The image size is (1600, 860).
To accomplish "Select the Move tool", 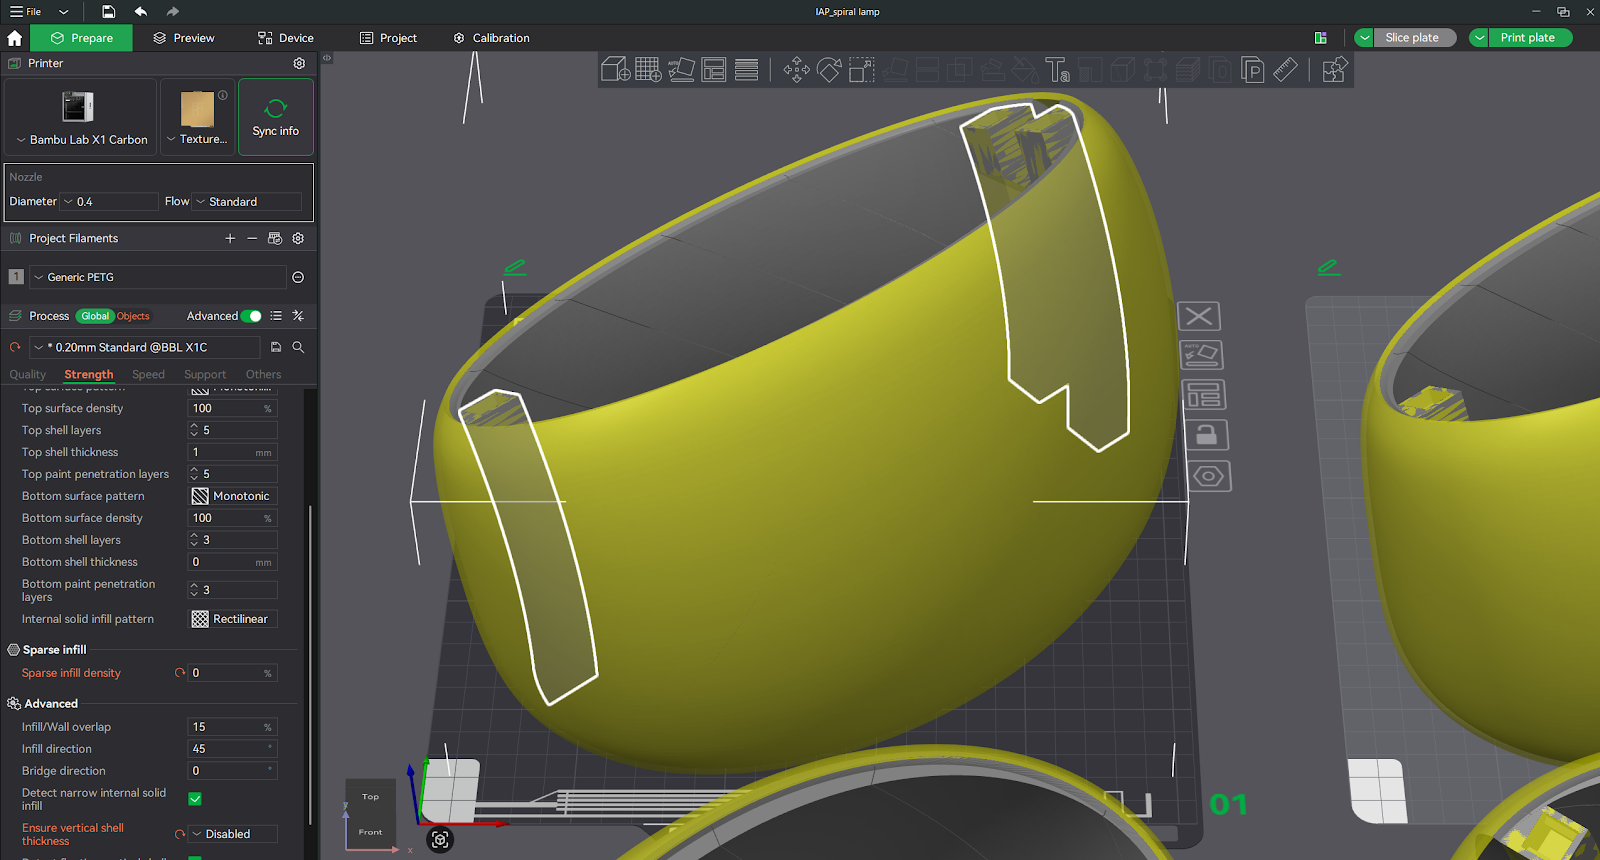I will pos(797,70).
